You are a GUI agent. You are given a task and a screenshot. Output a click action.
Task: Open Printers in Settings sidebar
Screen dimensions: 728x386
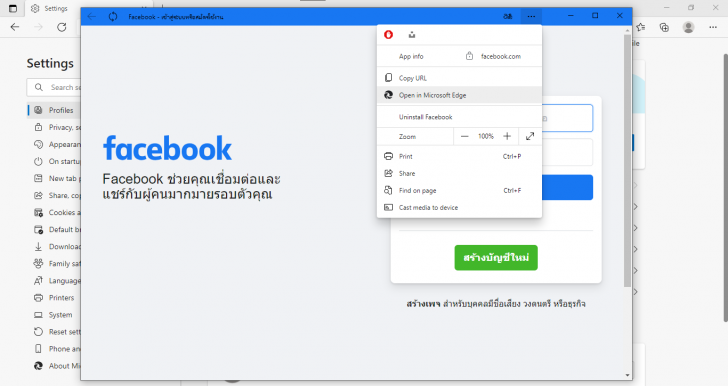pyautogui.click(x=54, y=298)
